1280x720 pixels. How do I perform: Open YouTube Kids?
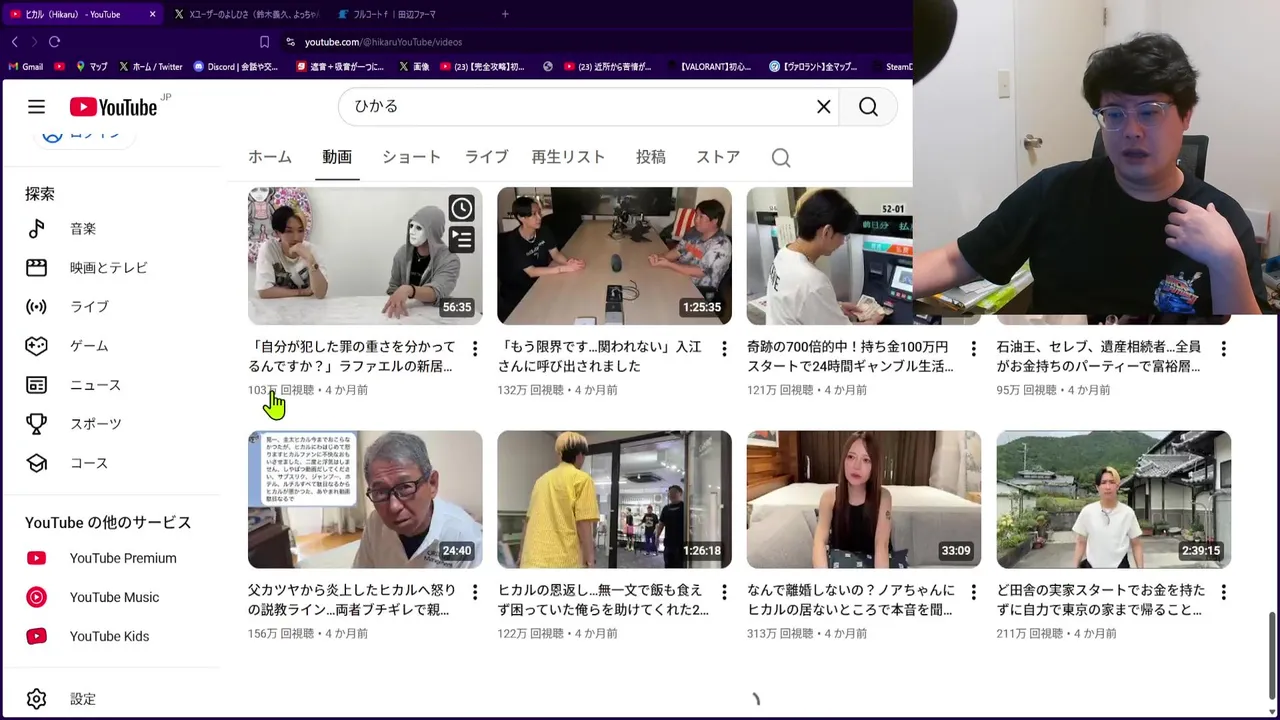110,636
